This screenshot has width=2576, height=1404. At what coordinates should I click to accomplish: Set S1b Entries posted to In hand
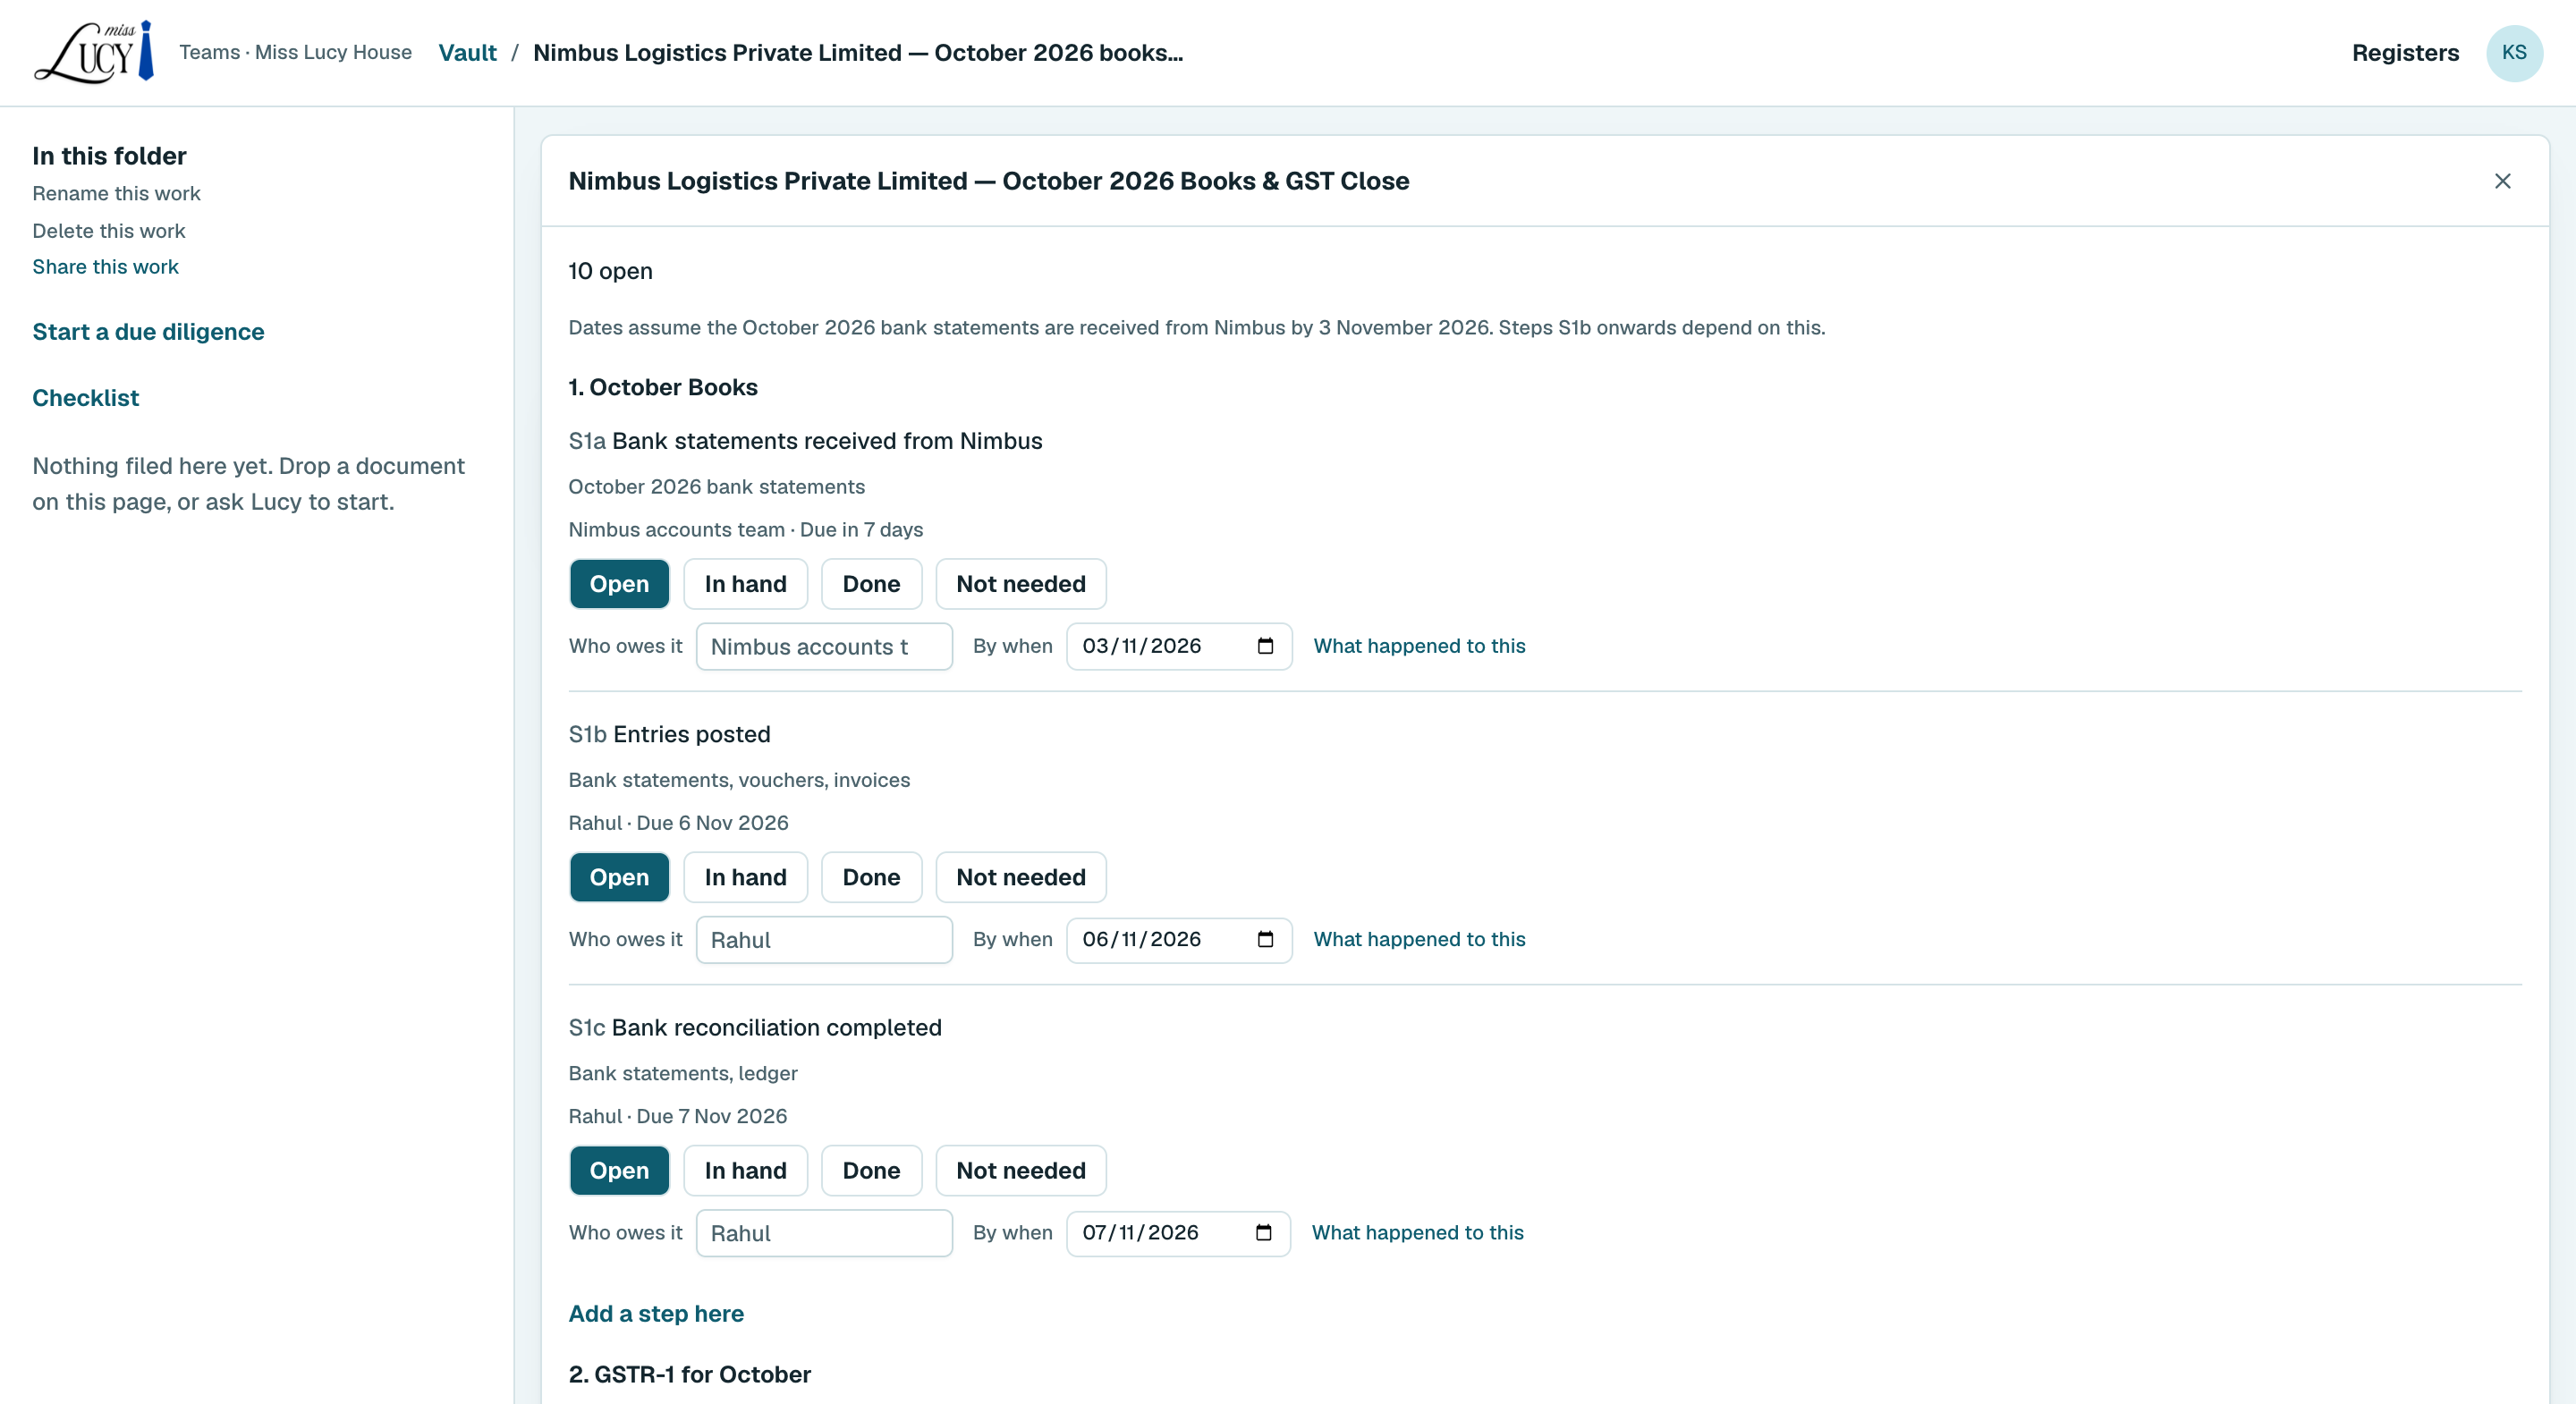tap(745, 877)
